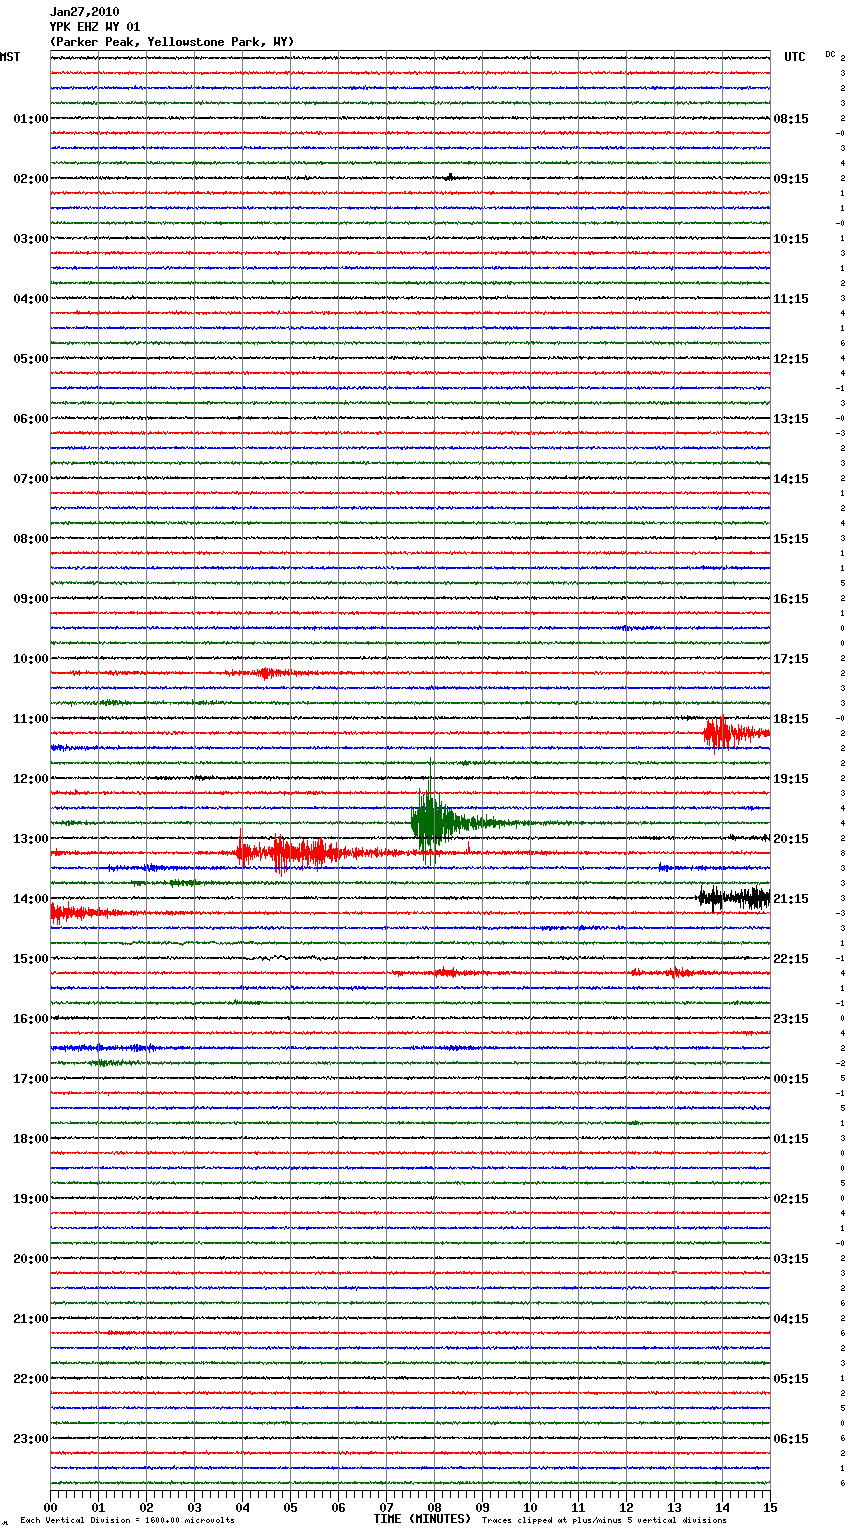Click minute axis tick label "00"
The width and height of the screenshot is (850, 1534).
[x=50, y=1507]
